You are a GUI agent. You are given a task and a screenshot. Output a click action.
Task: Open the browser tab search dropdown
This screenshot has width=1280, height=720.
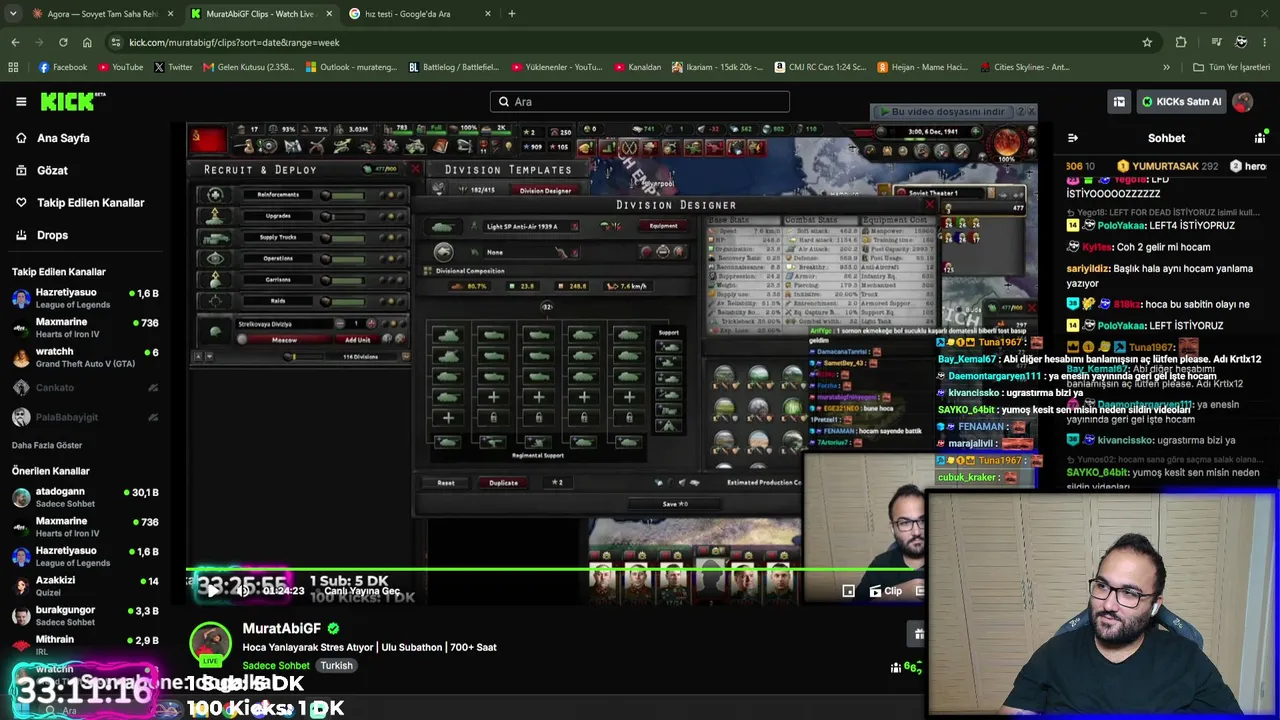(13, 14)
